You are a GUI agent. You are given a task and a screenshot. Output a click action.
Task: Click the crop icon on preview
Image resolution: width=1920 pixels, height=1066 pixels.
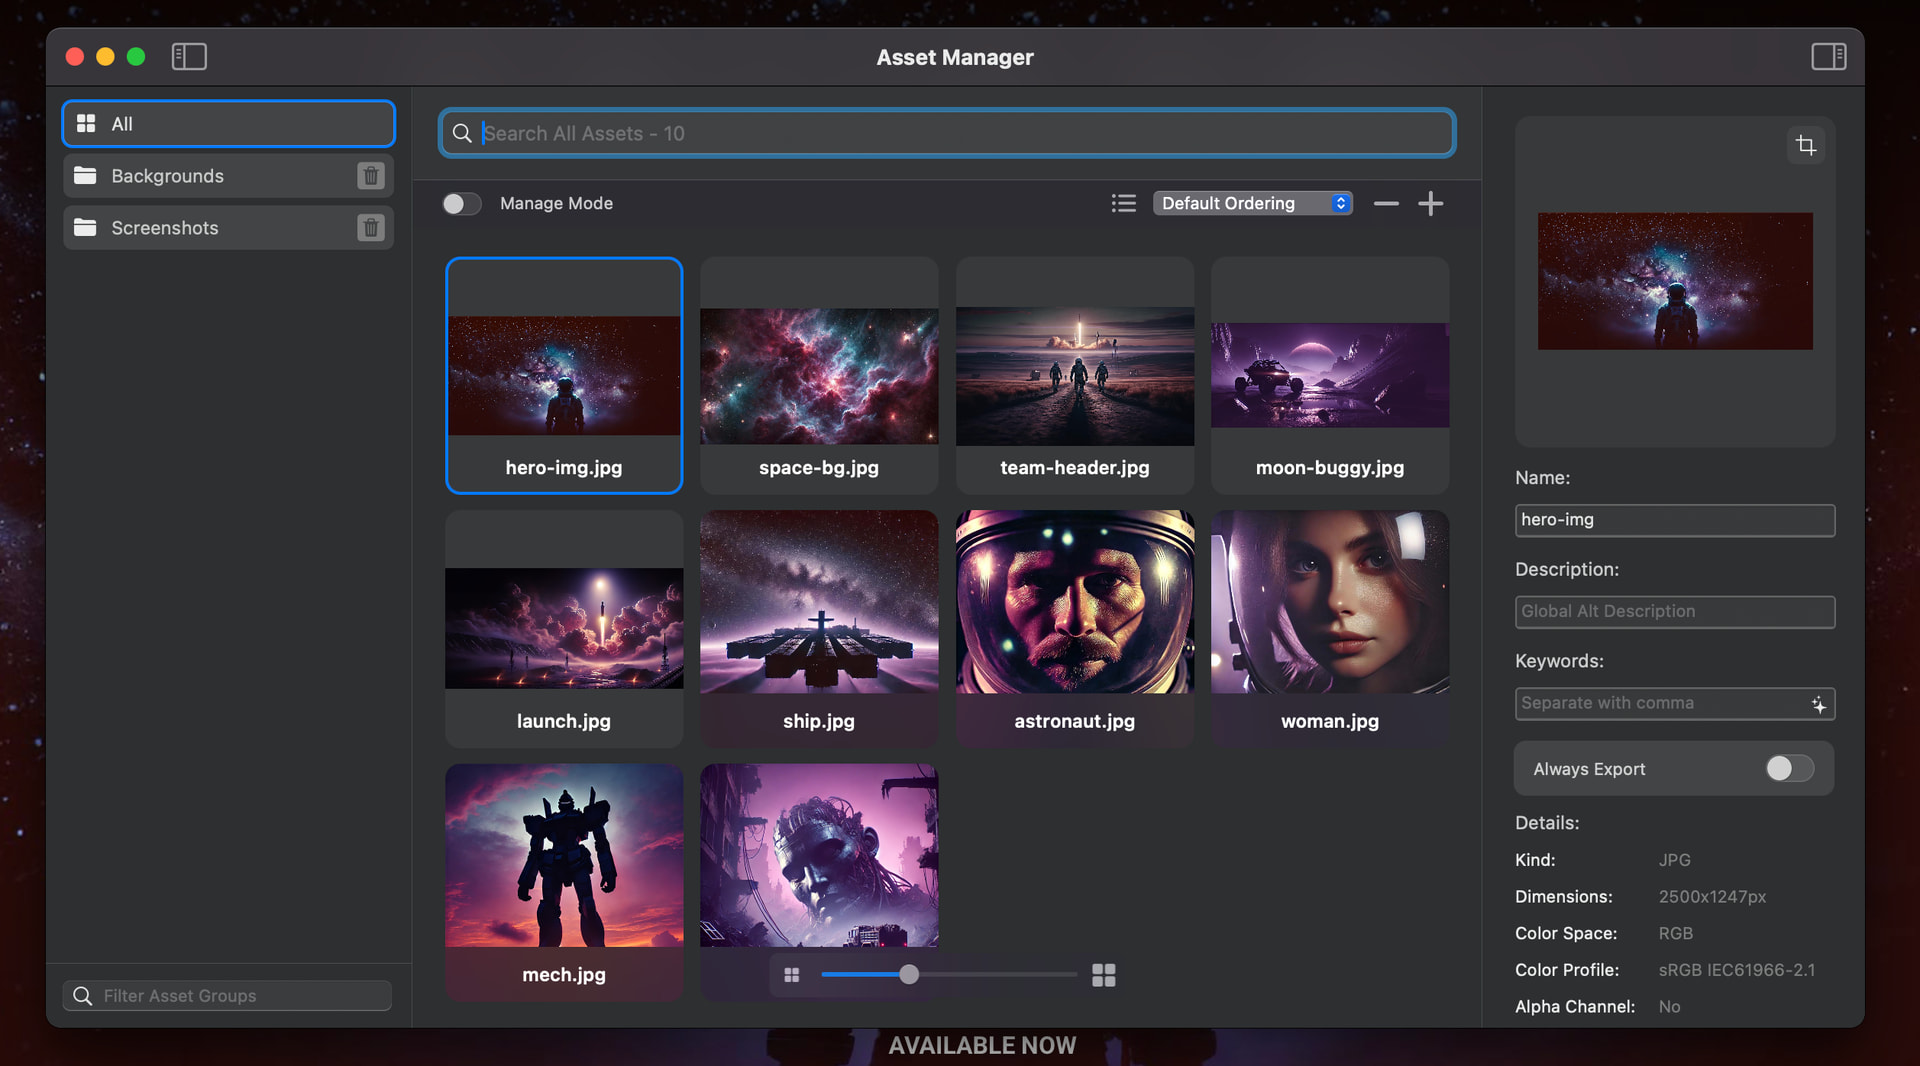coord(1805,146)
